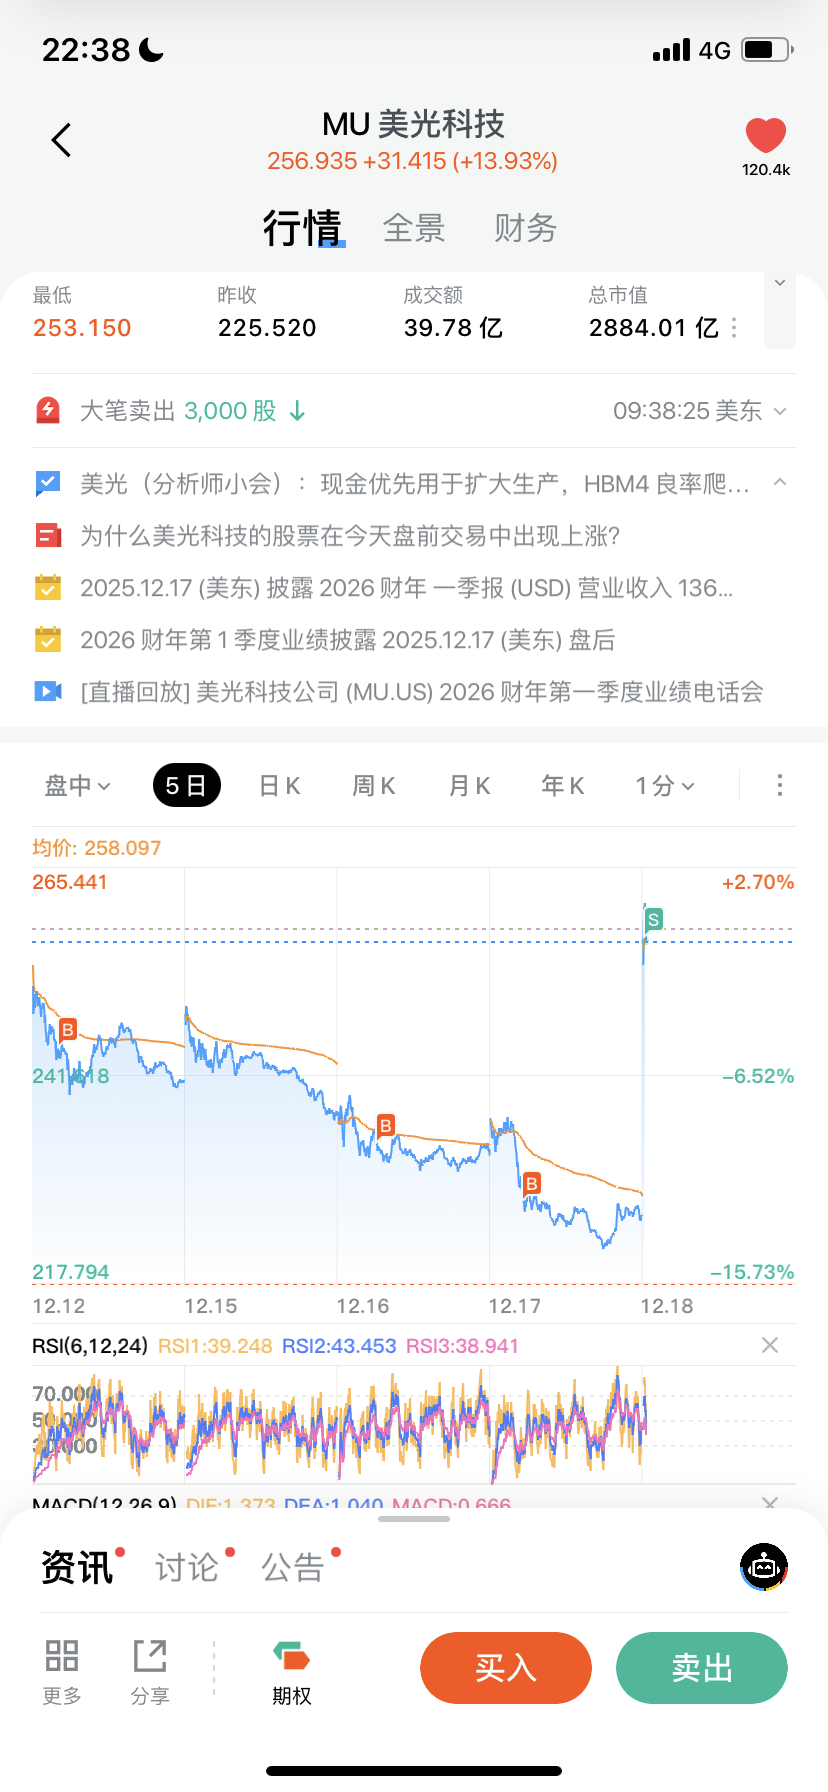Screen dimensions: 828x1792
Task: Switch chart to 日K
Action: pos(279,786)
